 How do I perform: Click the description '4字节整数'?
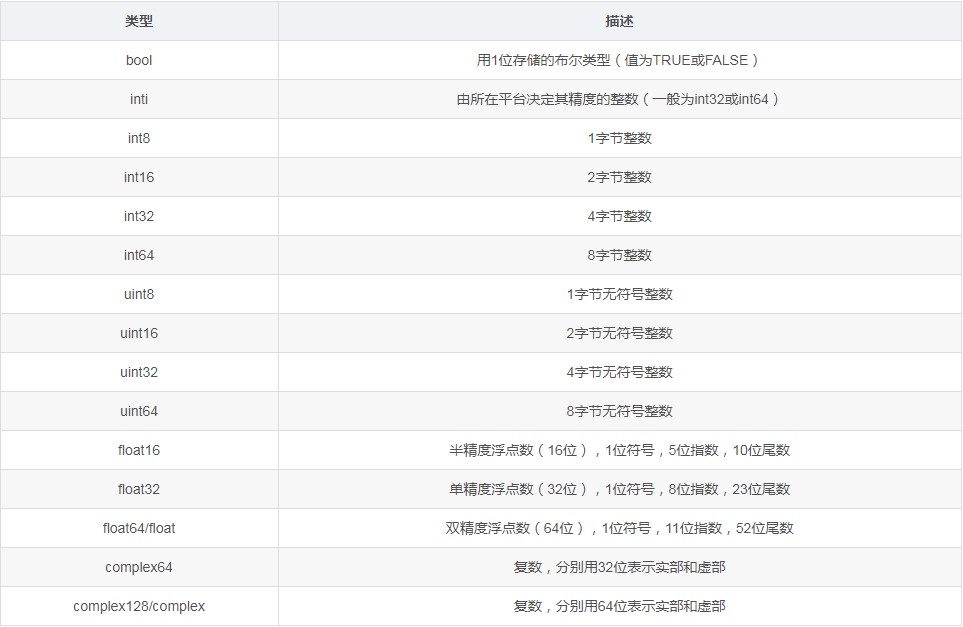tap(619, 216)
